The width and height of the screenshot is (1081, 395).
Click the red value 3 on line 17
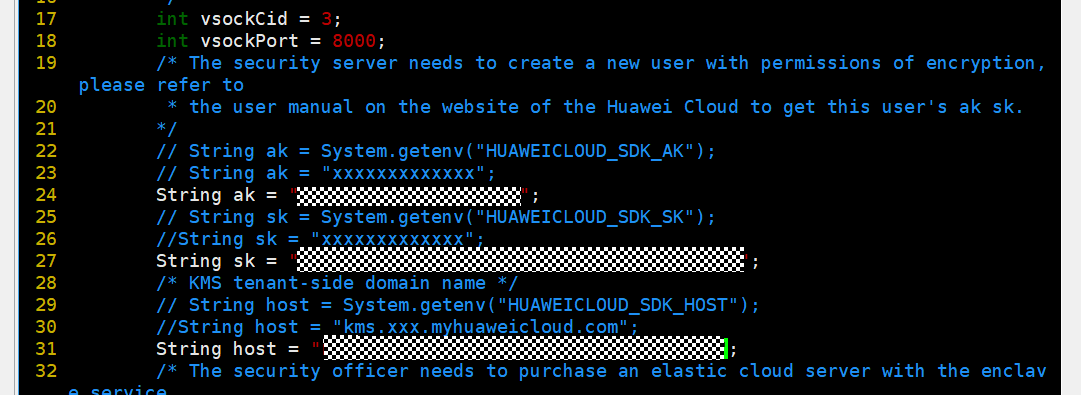(x=327, y=19)
